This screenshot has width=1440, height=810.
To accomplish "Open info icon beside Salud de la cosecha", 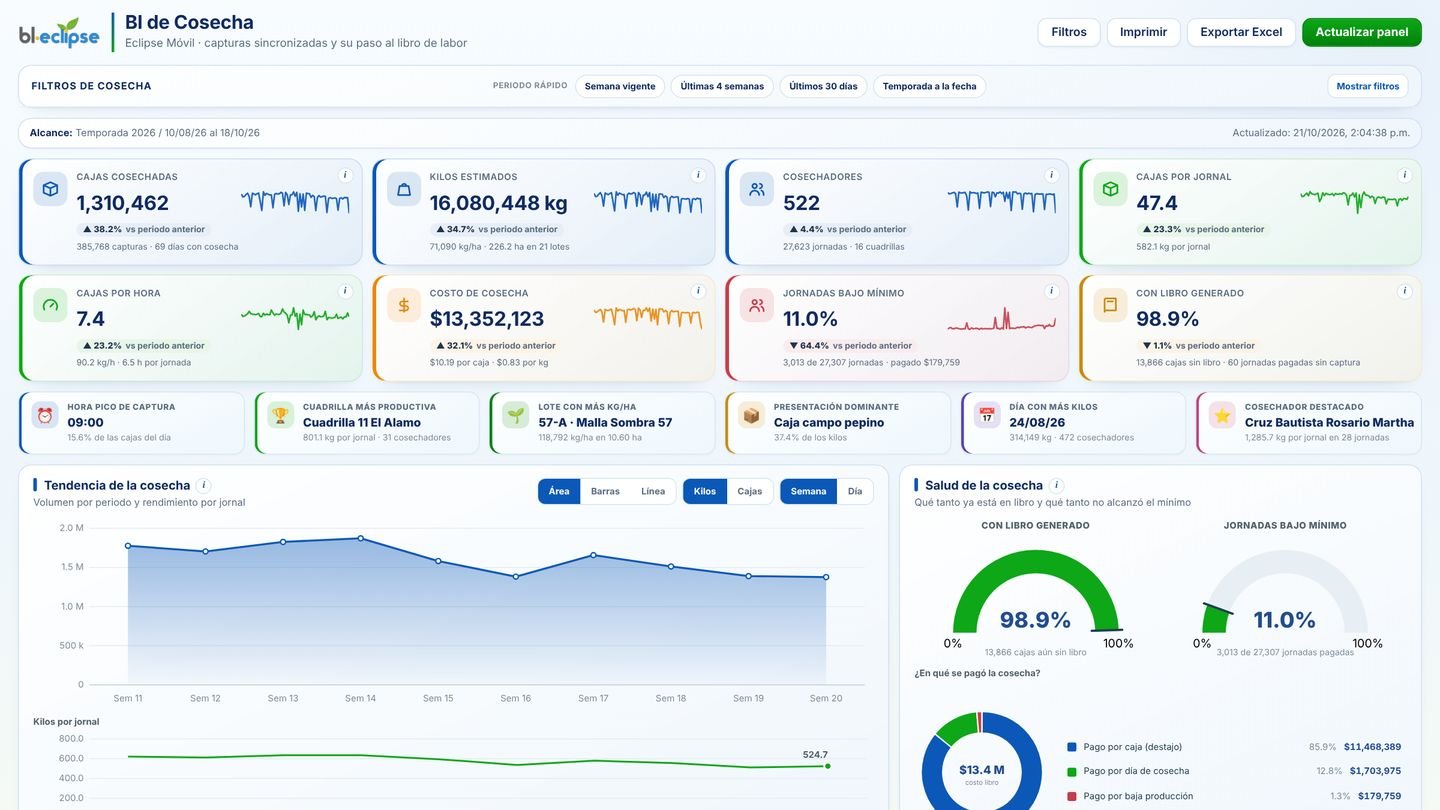I will [1057, 485].
